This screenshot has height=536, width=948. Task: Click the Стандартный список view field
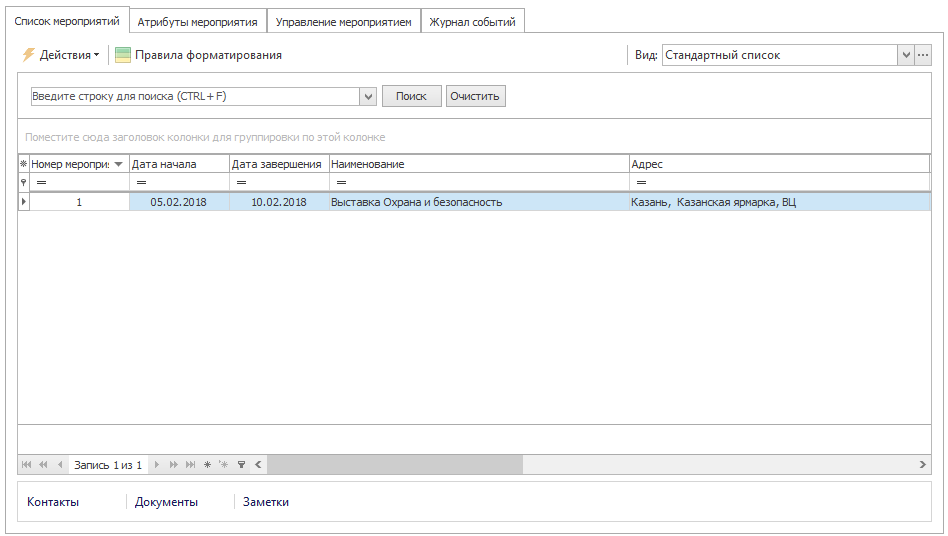pyautogui.click(x=780, y=55)
